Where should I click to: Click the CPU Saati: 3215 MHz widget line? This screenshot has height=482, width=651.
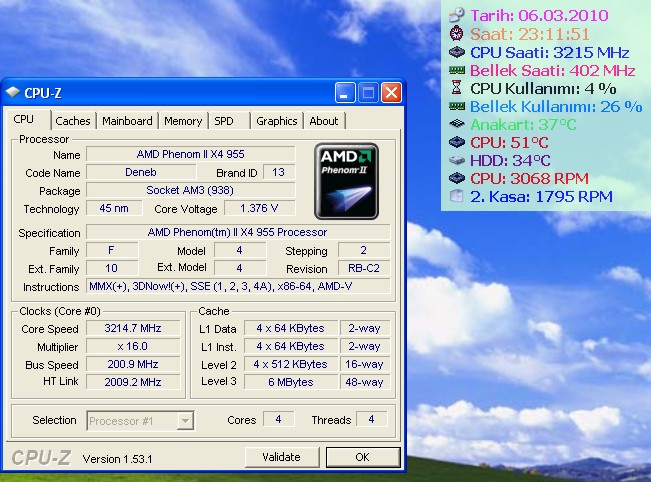point(550,53)
